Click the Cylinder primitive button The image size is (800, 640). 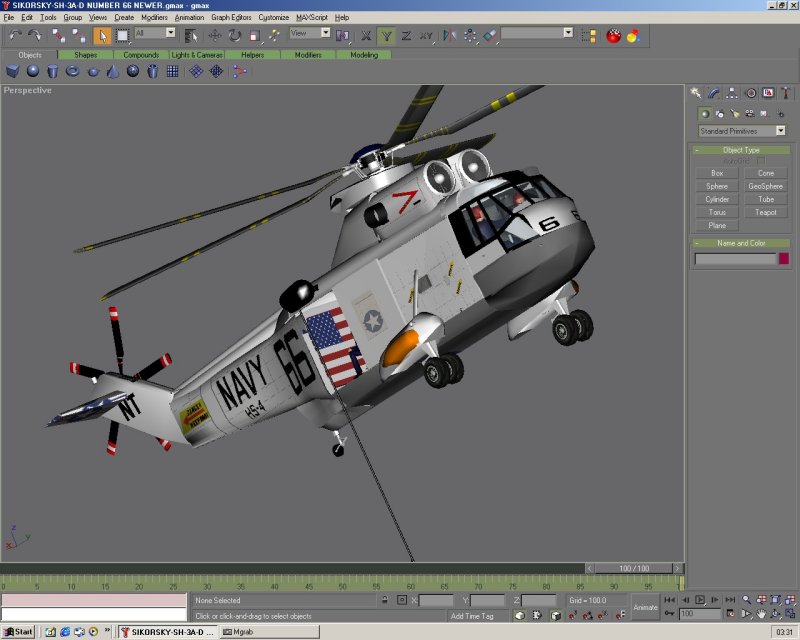click(717, 199)
